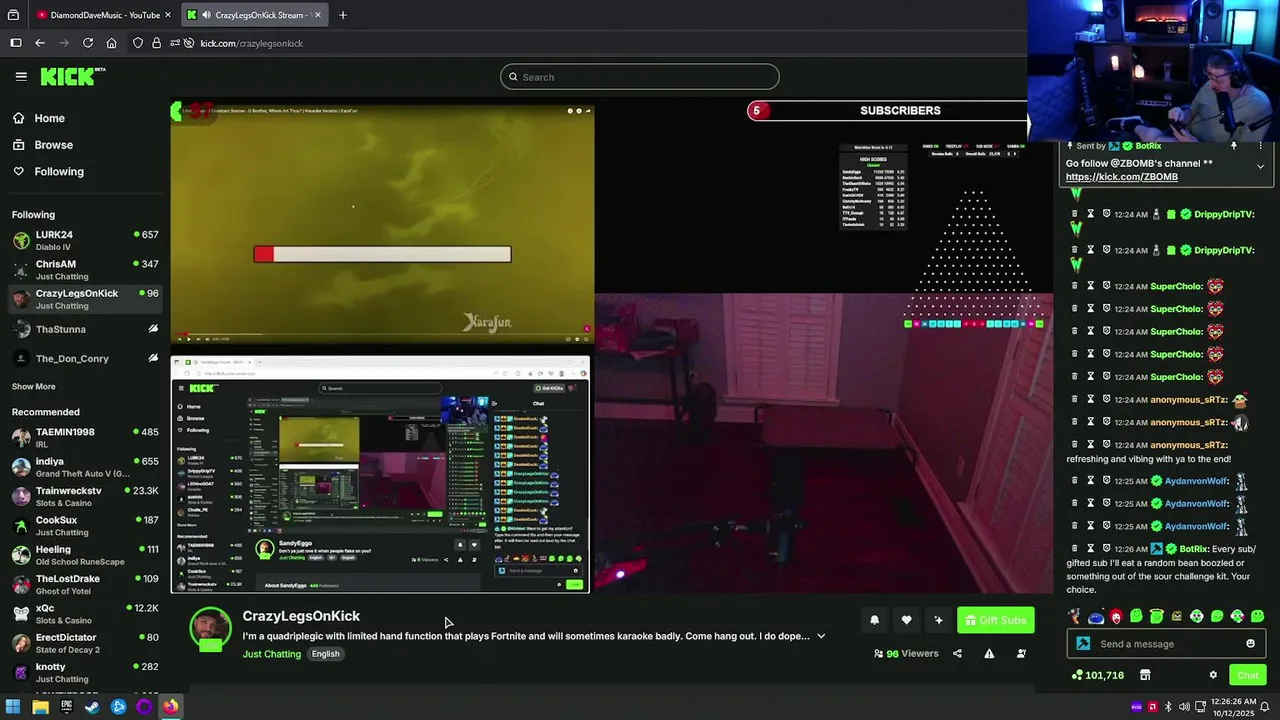1280x720 pixels.
Task: Click the hourglass timeout icon on BotRix 12:26 message
Action: point(1091,548)
